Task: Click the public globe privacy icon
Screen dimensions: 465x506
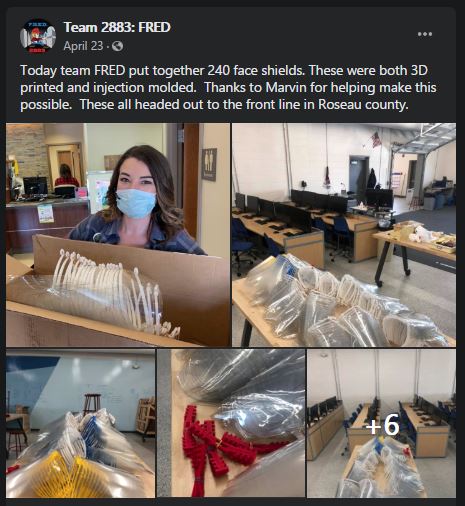Action: (x=117, y=46)
